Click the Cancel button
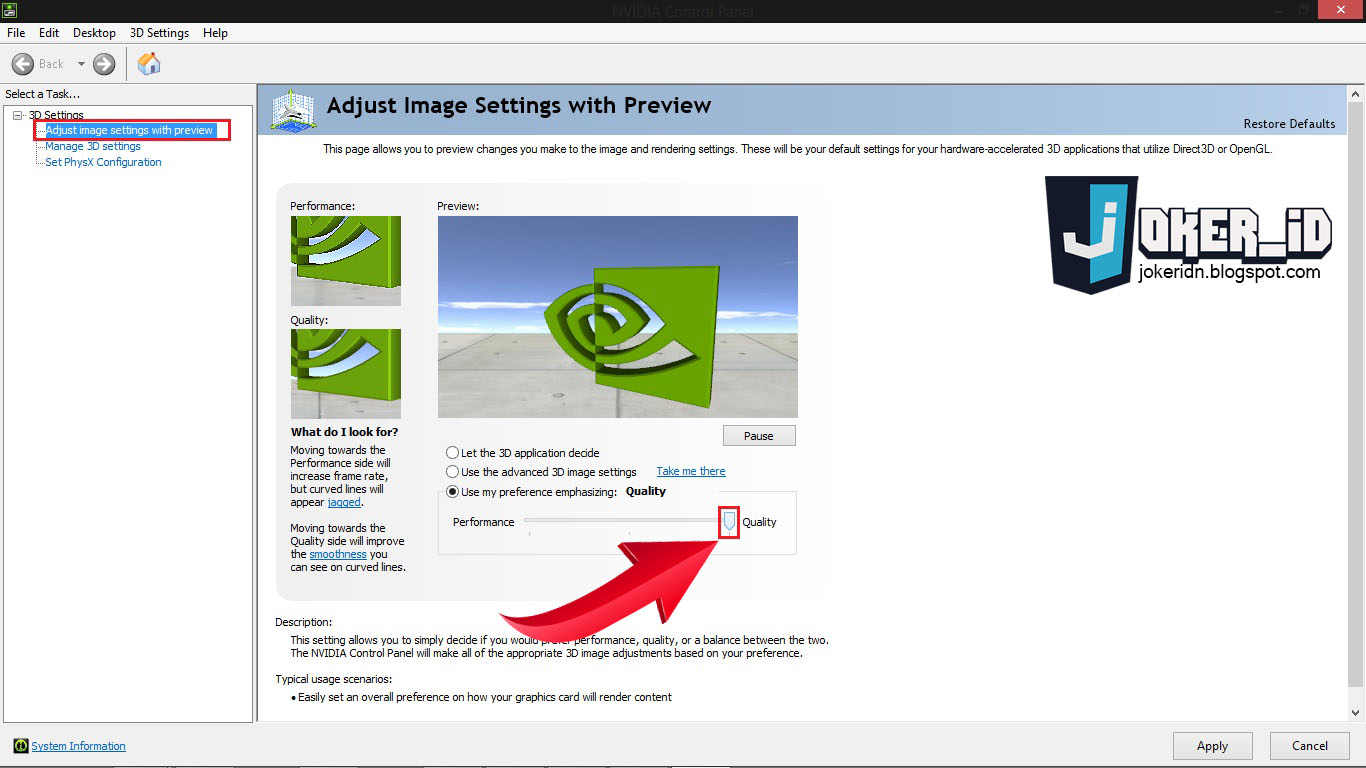Screen dimensions: 1366x768 pyautogui.click(x=1309, y=746)
